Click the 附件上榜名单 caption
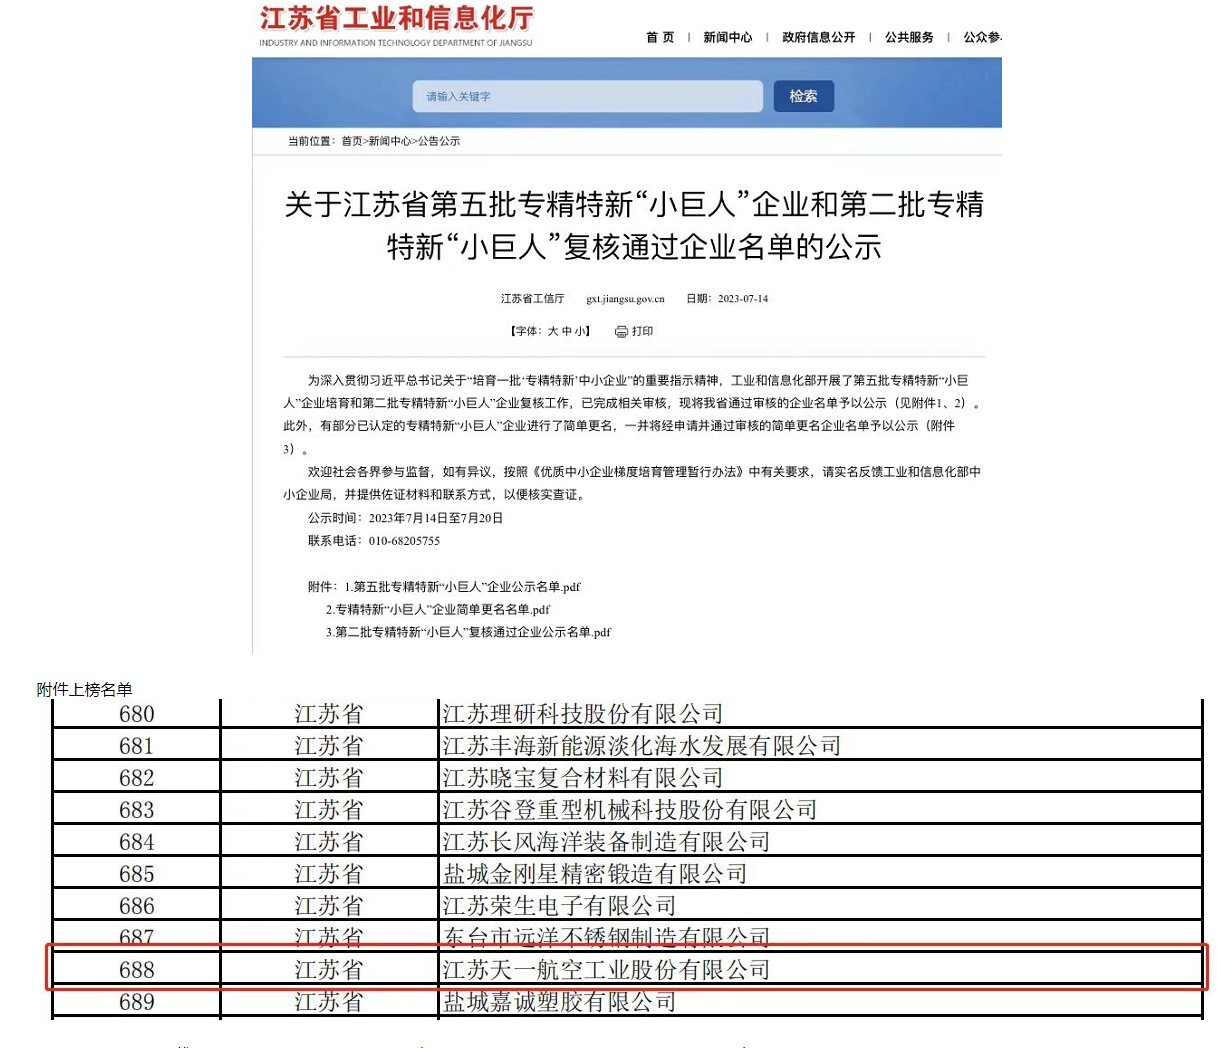 coord(84,689)
